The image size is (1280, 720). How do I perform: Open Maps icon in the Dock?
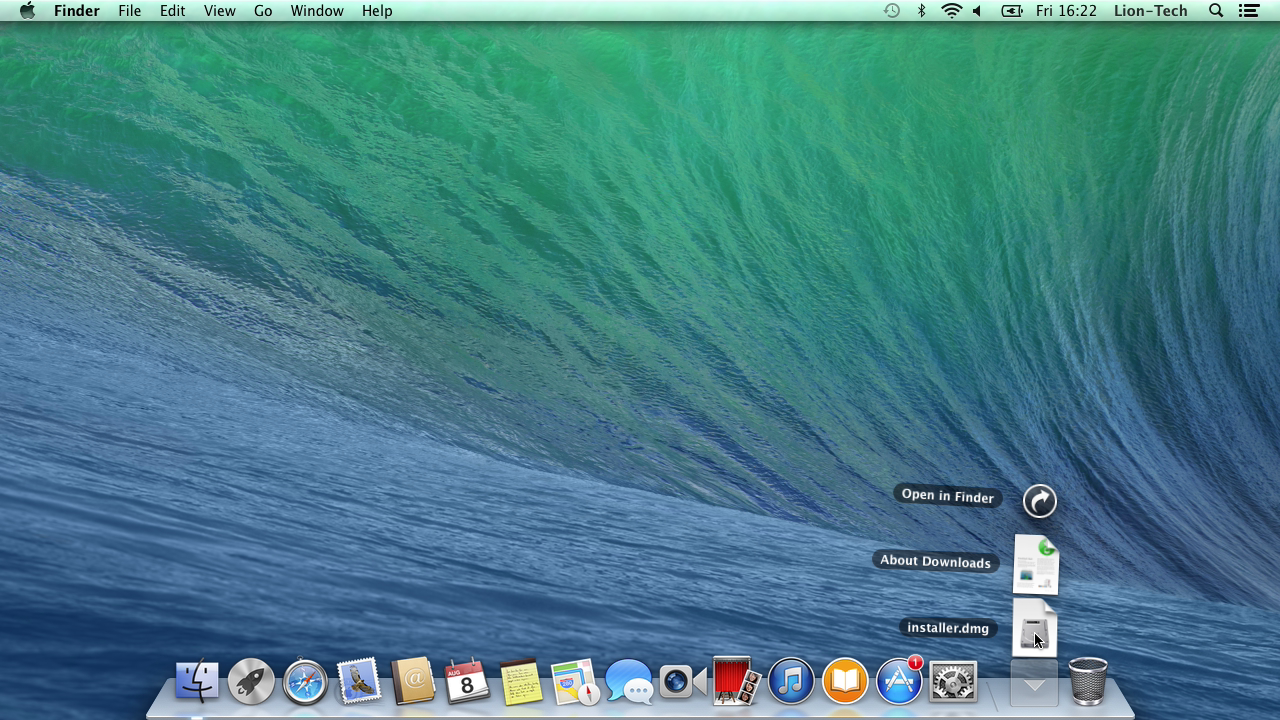click(575, 682)
